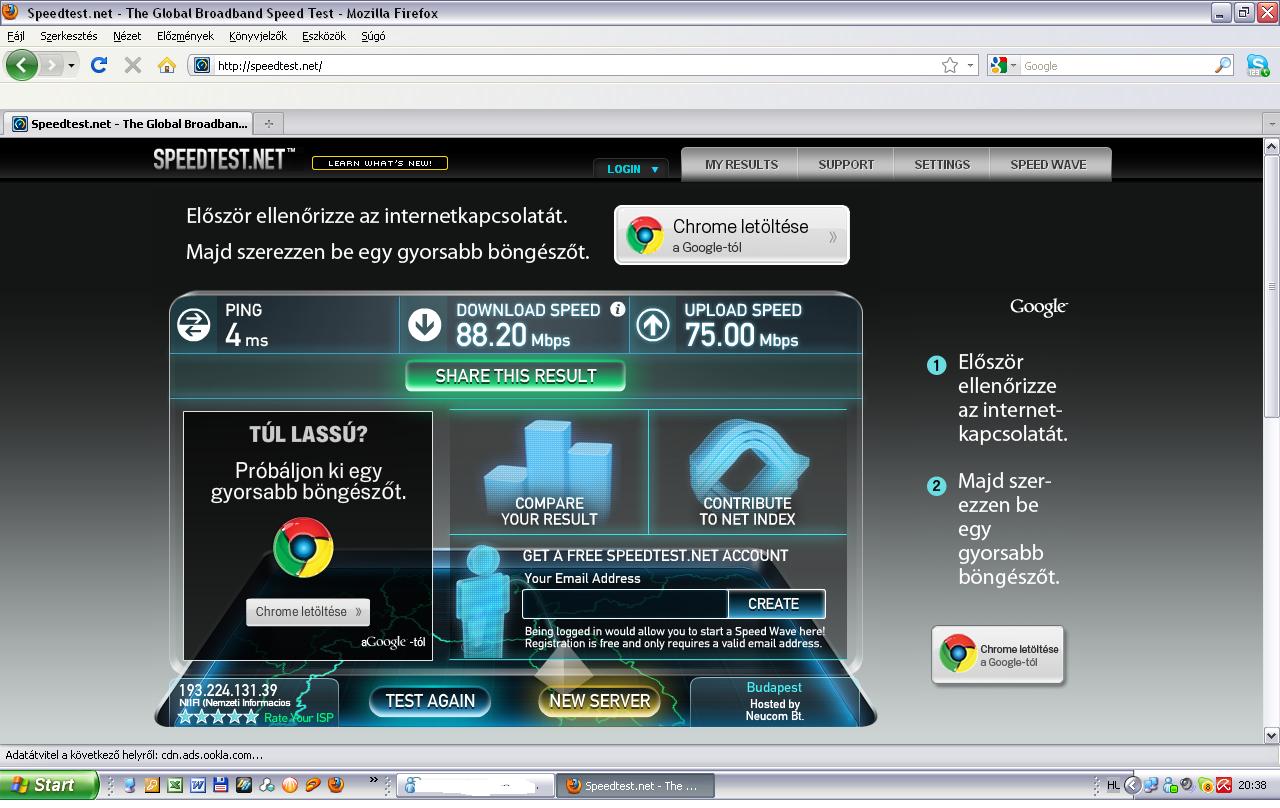Viewport: 1280px width, 808px height.
Task: Click the TEST AGAIN button
Action: [x=430, y=701]
